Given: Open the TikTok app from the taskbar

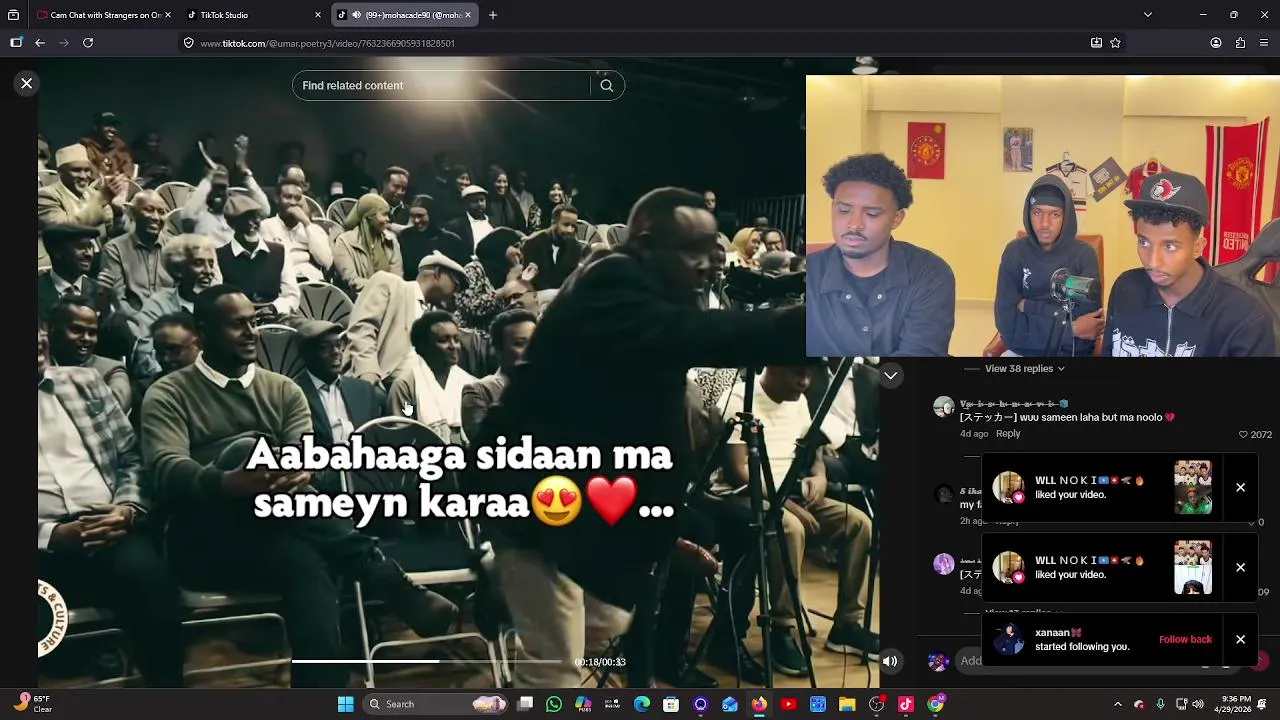Looking at the screenshot, I should coord(906,704).
